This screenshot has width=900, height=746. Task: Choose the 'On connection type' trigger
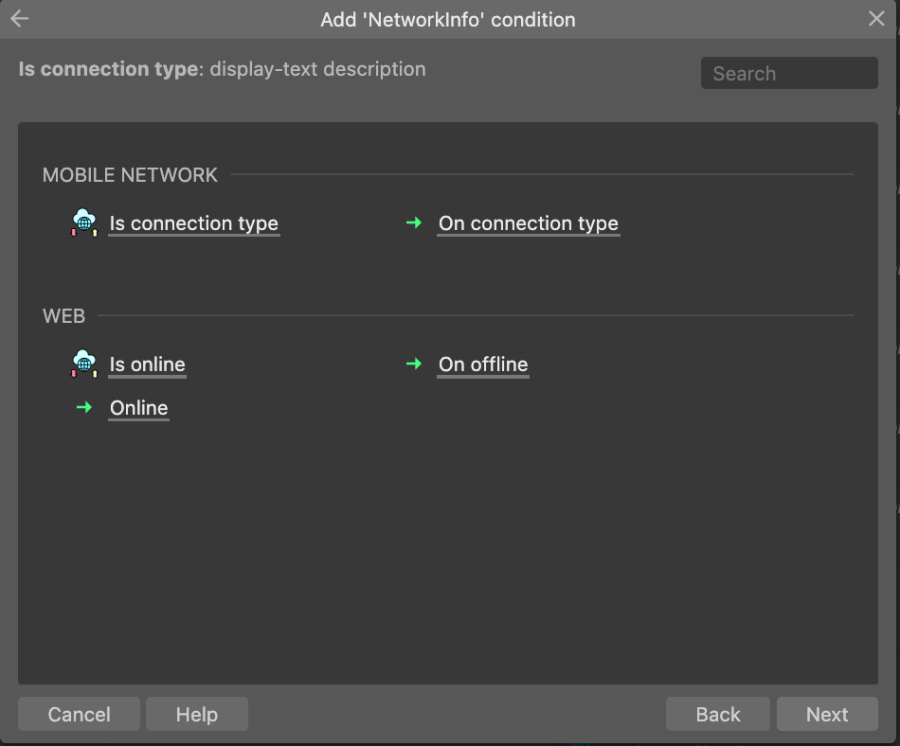pos(528,223)
